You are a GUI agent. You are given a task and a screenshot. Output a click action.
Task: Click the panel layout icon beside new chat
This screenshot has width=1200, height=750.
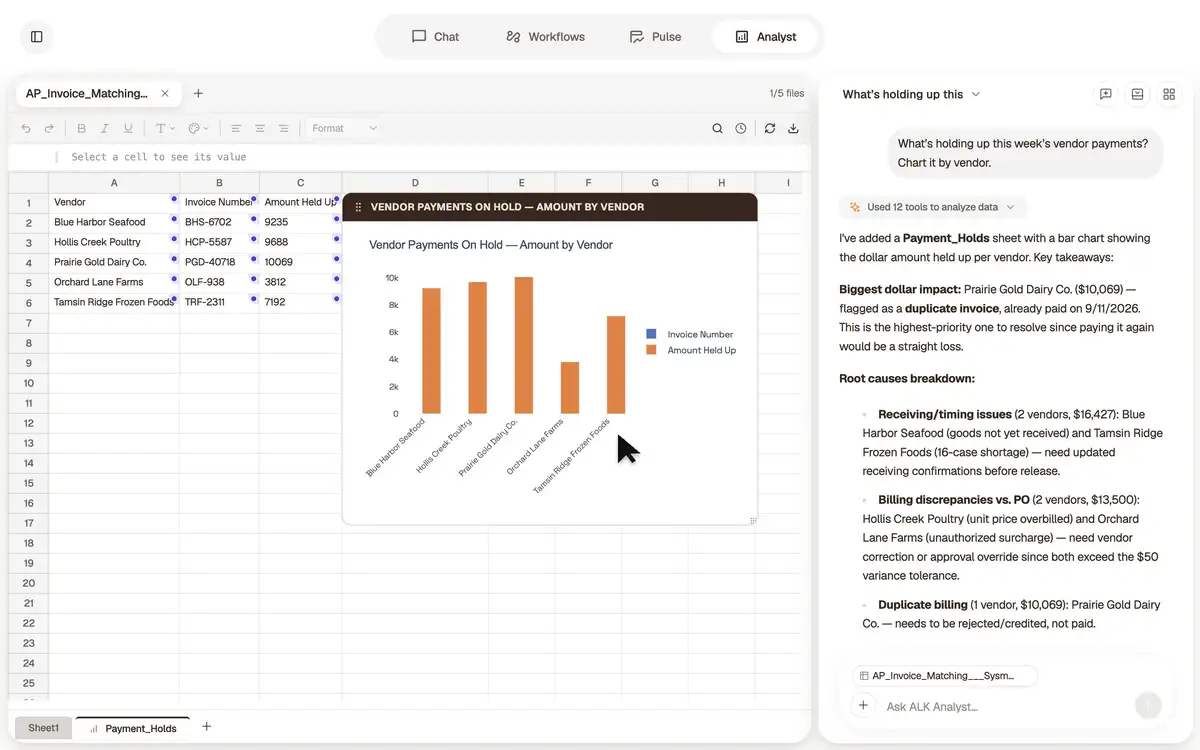pyautogui.click(x=1138, y=94)
